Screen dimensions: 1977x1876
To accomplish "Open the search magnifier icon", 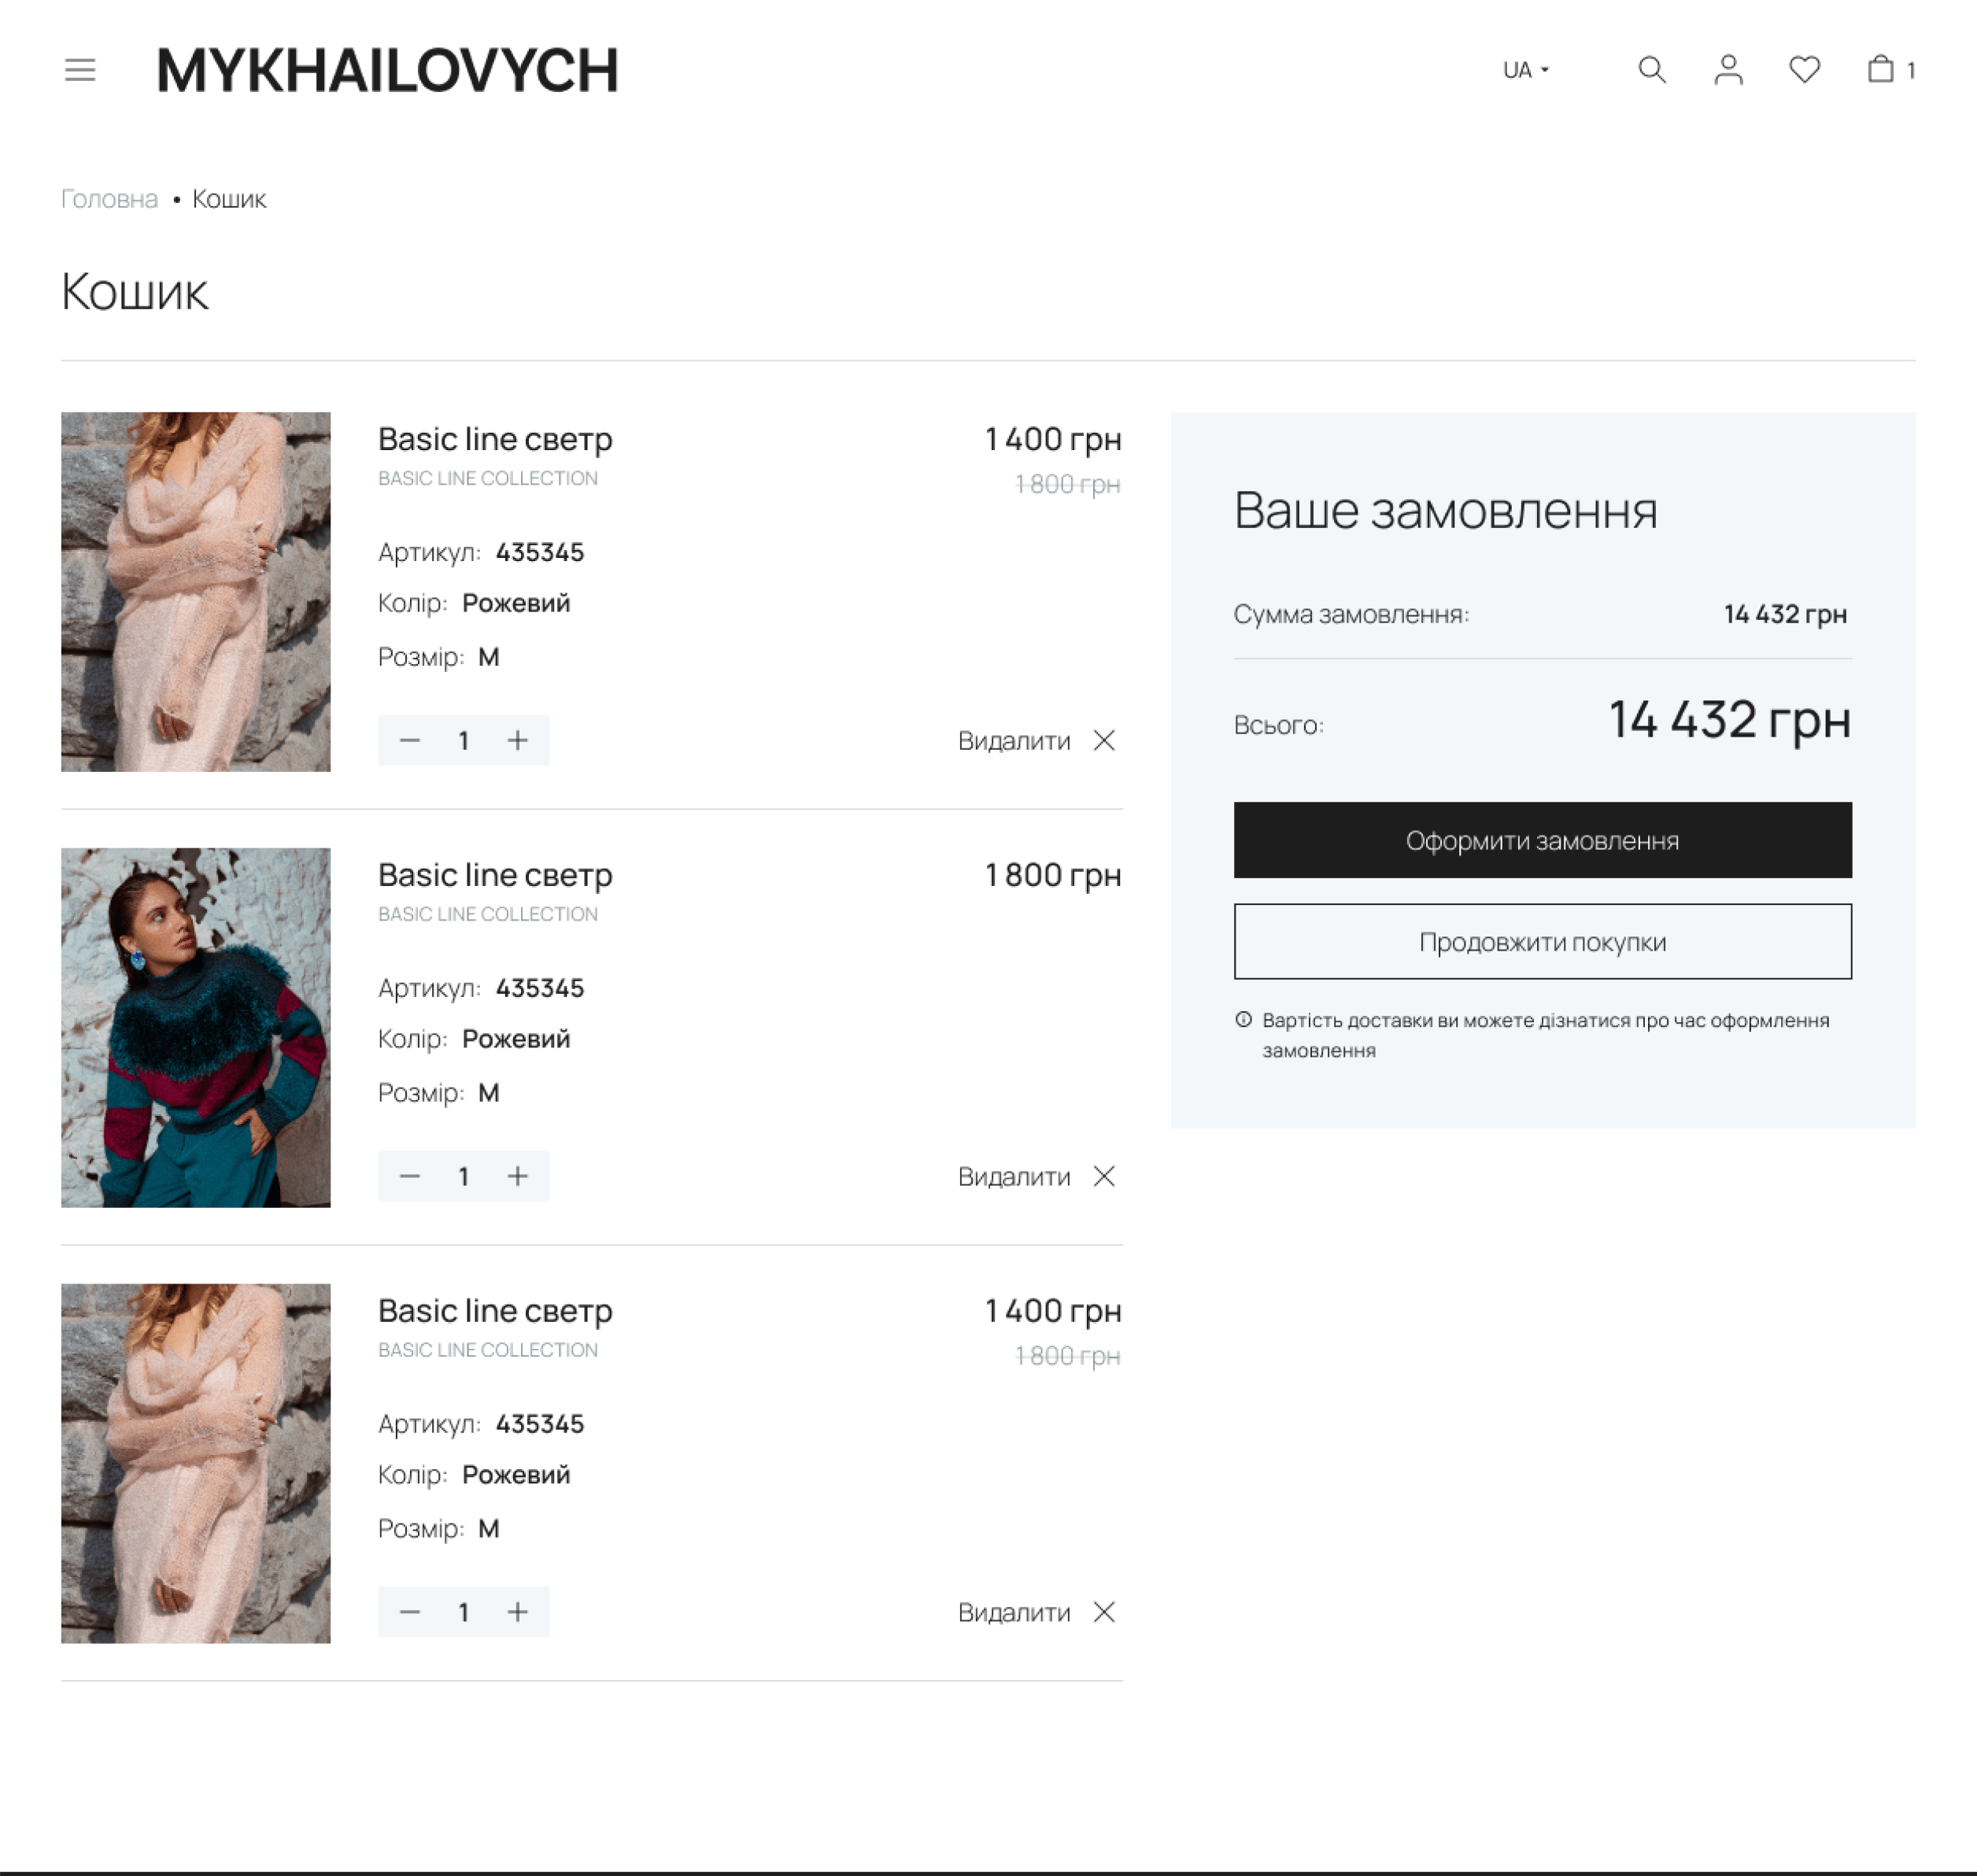I will click(x=1652, y=70).
